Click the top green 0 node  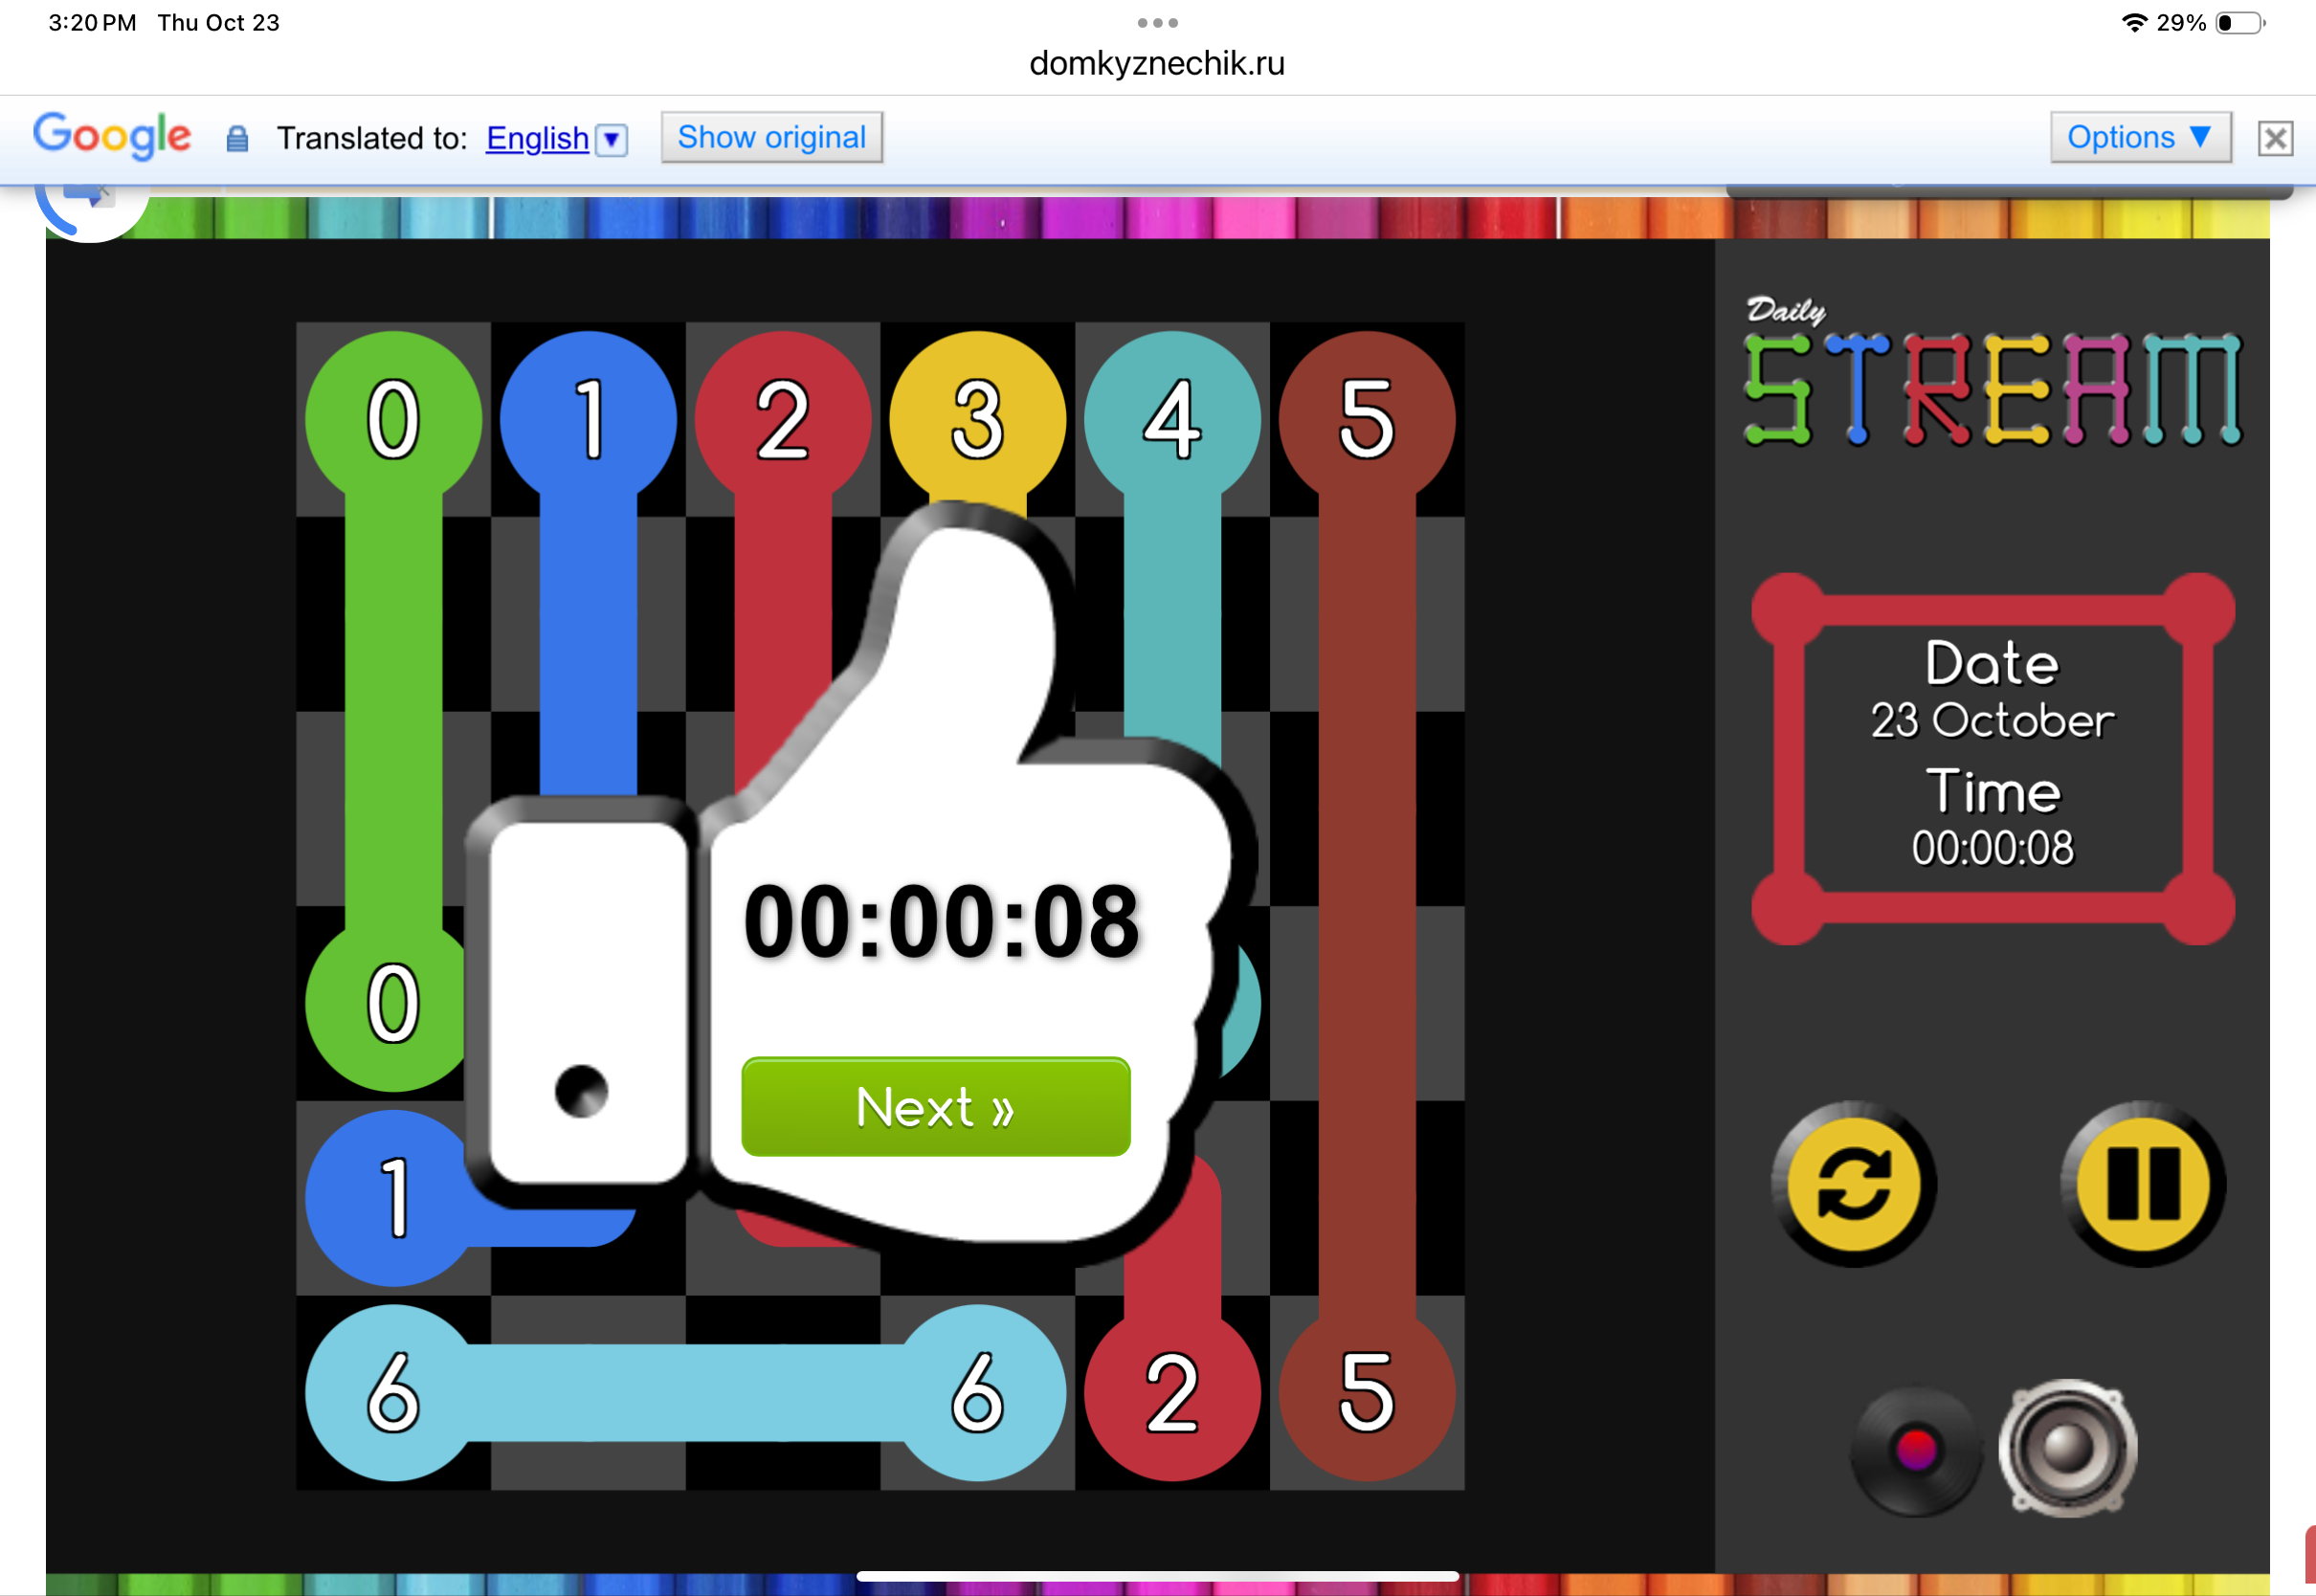point(393,418)
